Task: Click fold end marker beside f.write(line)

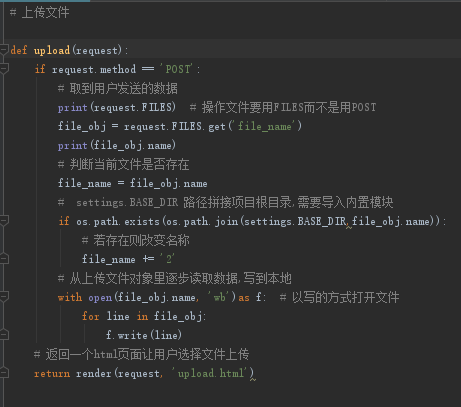Action: pos(4,335)
